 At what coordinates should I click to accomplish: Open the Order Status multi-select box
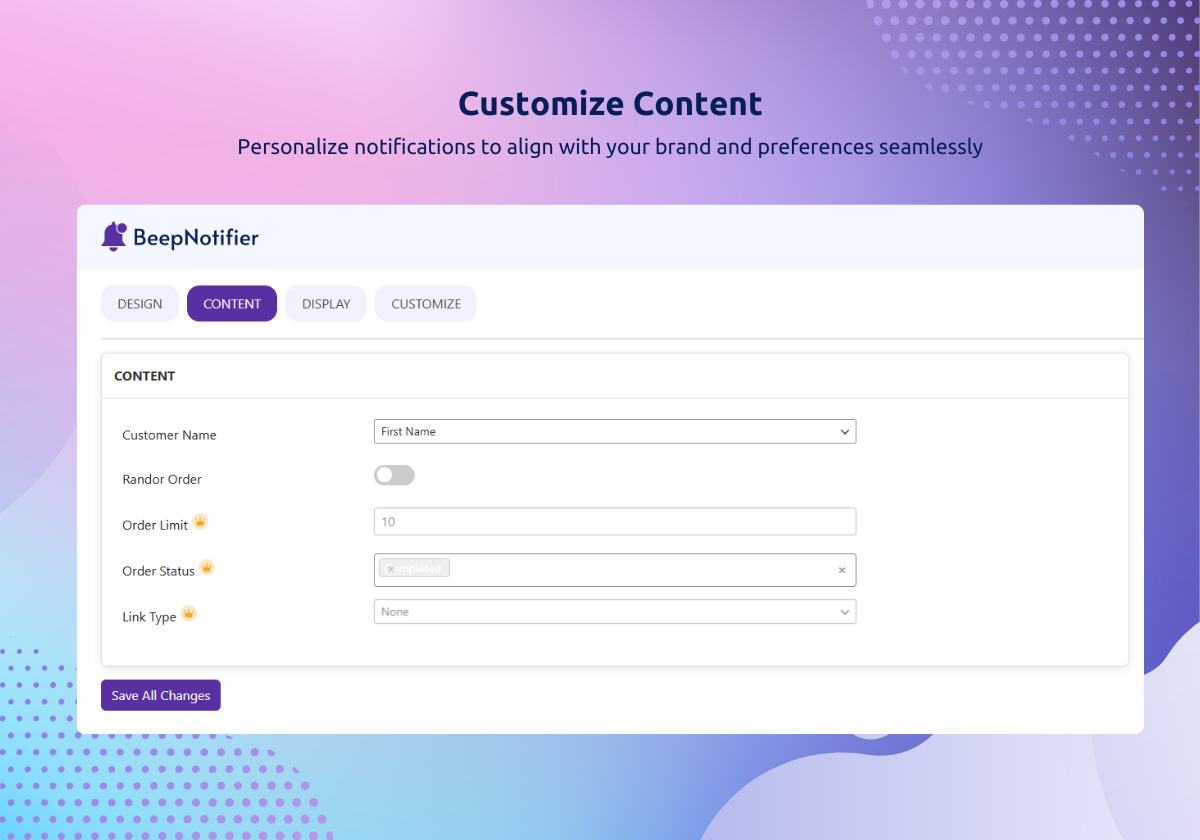[615, 570]
